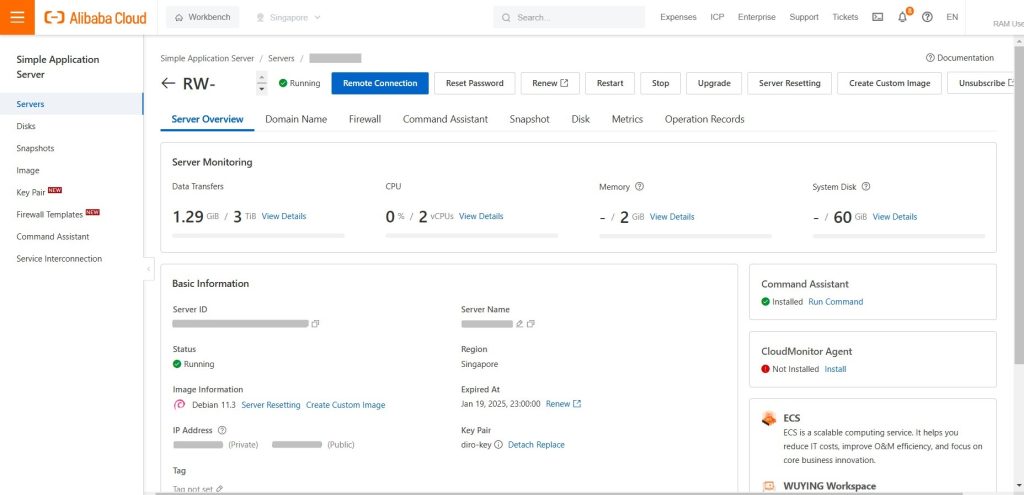Collapse the left sidebar handle
This screenshot has height=495, width=1024.
tap(148, 268)
